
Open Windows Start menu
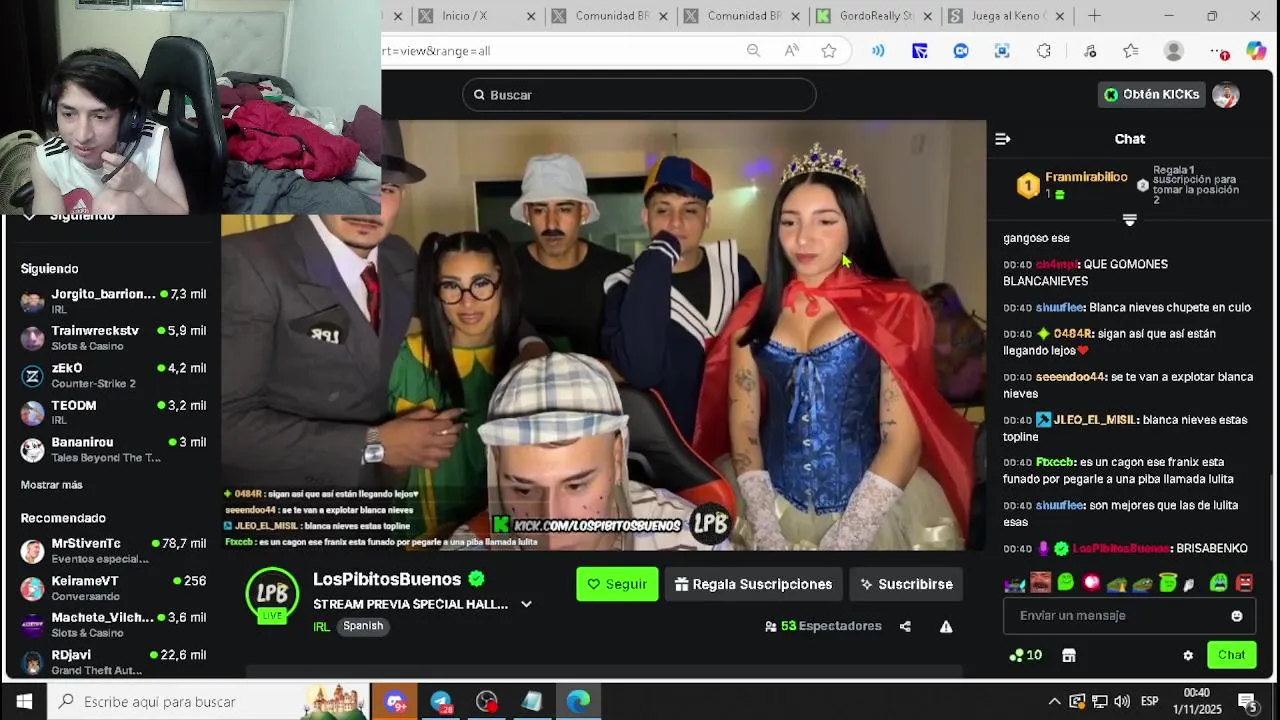[24, 702]
